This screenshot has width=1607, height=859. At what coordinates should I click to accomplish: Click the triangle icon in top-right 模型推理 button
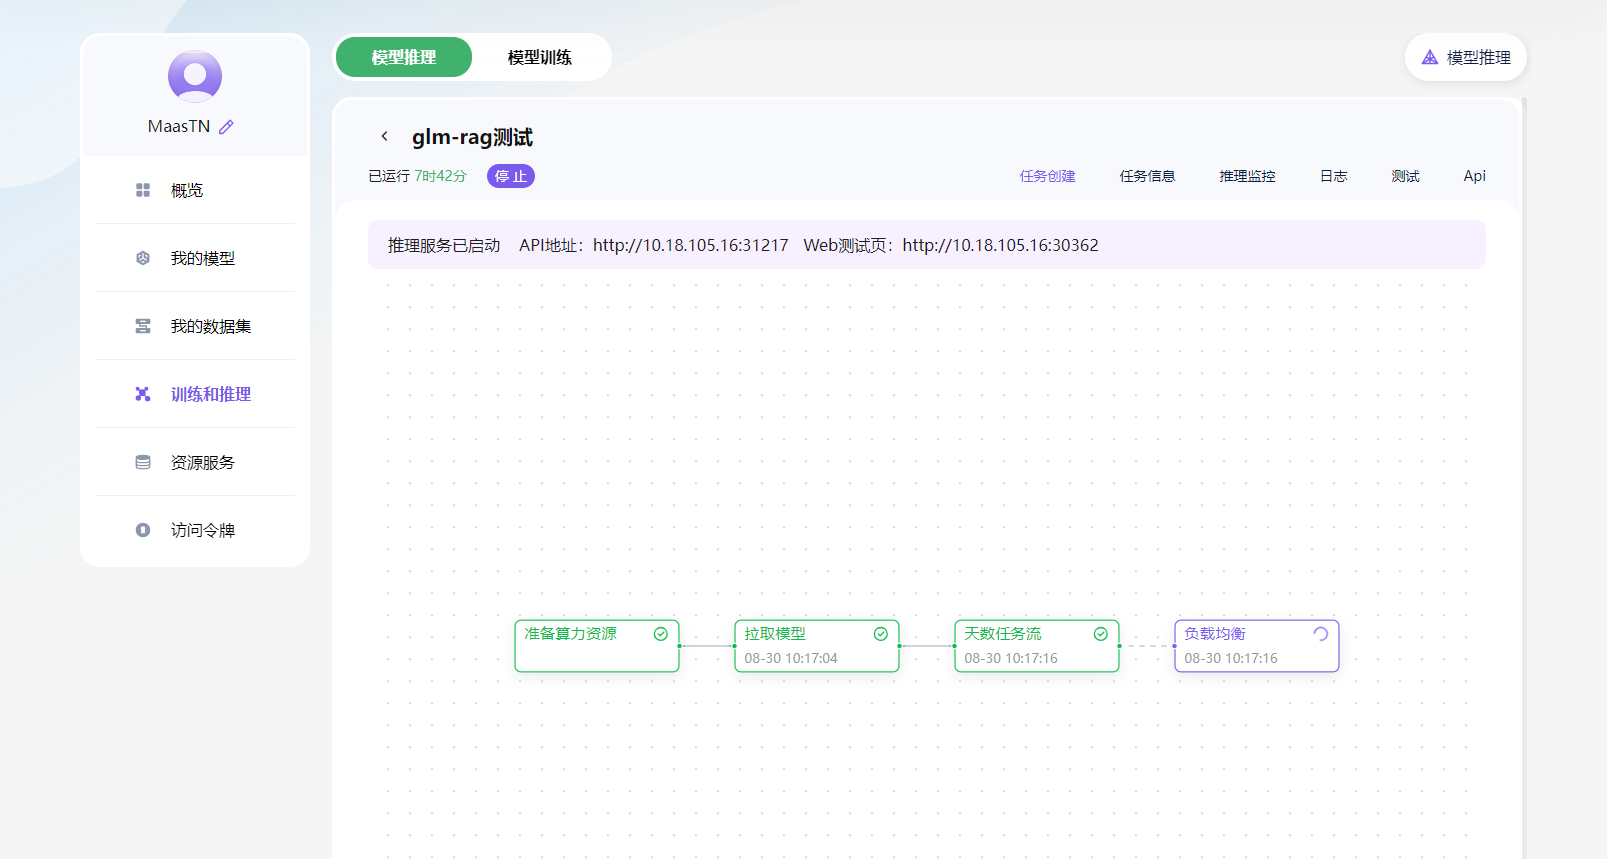click(x=1430, y=58)
